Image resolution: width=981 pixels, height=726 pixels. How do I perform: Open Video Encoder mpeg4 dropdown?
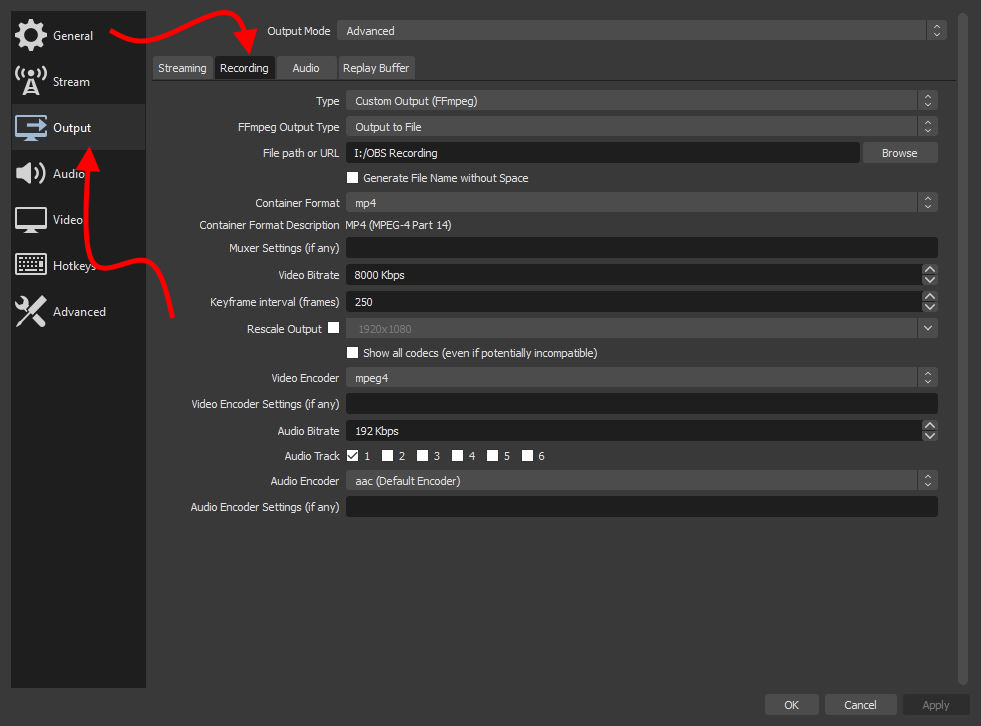(642, 378)
